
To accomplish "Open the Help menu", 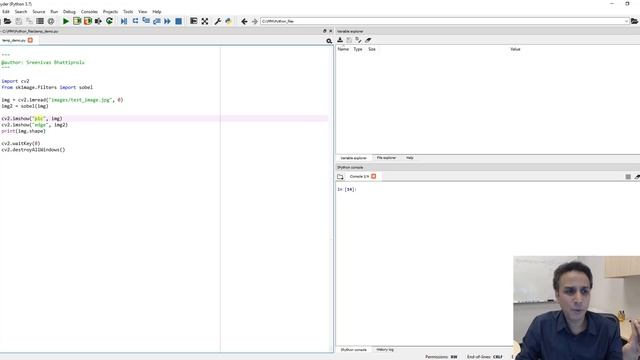I will coord(157,12).
